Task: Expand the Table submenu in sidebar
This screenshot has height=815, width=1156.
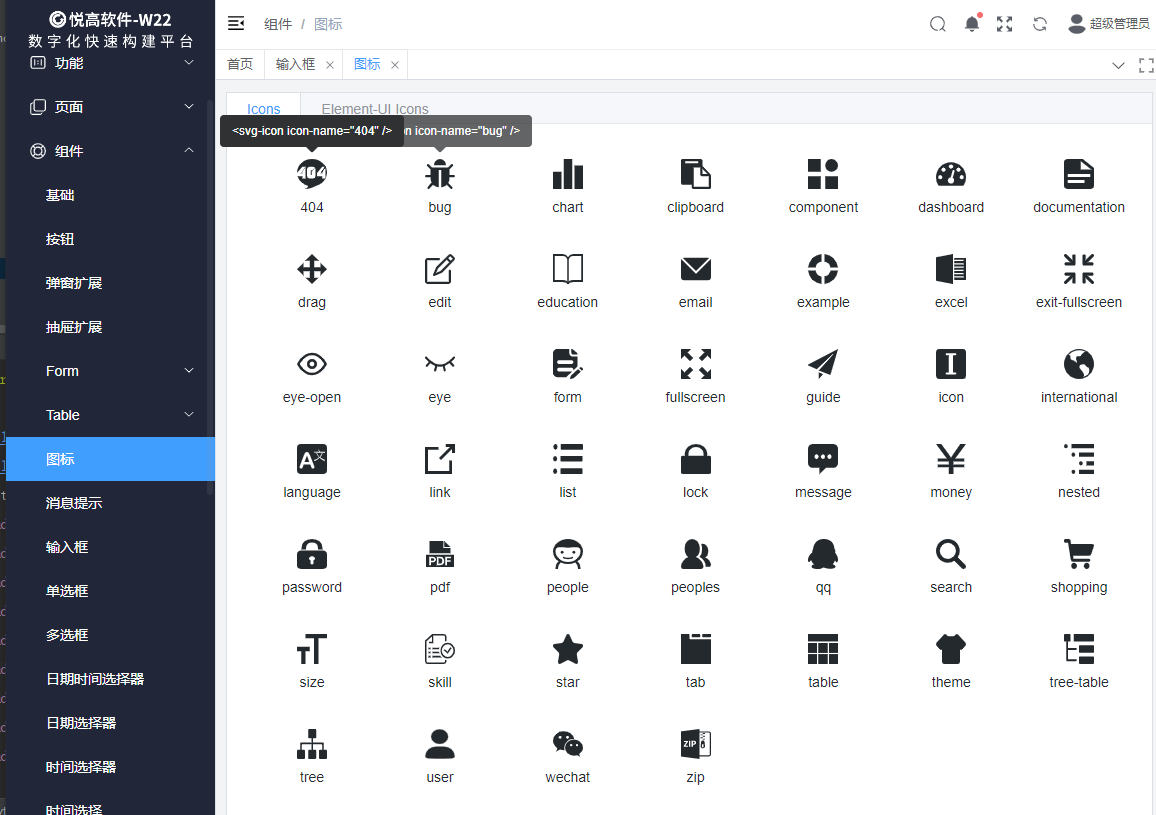Action: (120, 415)
